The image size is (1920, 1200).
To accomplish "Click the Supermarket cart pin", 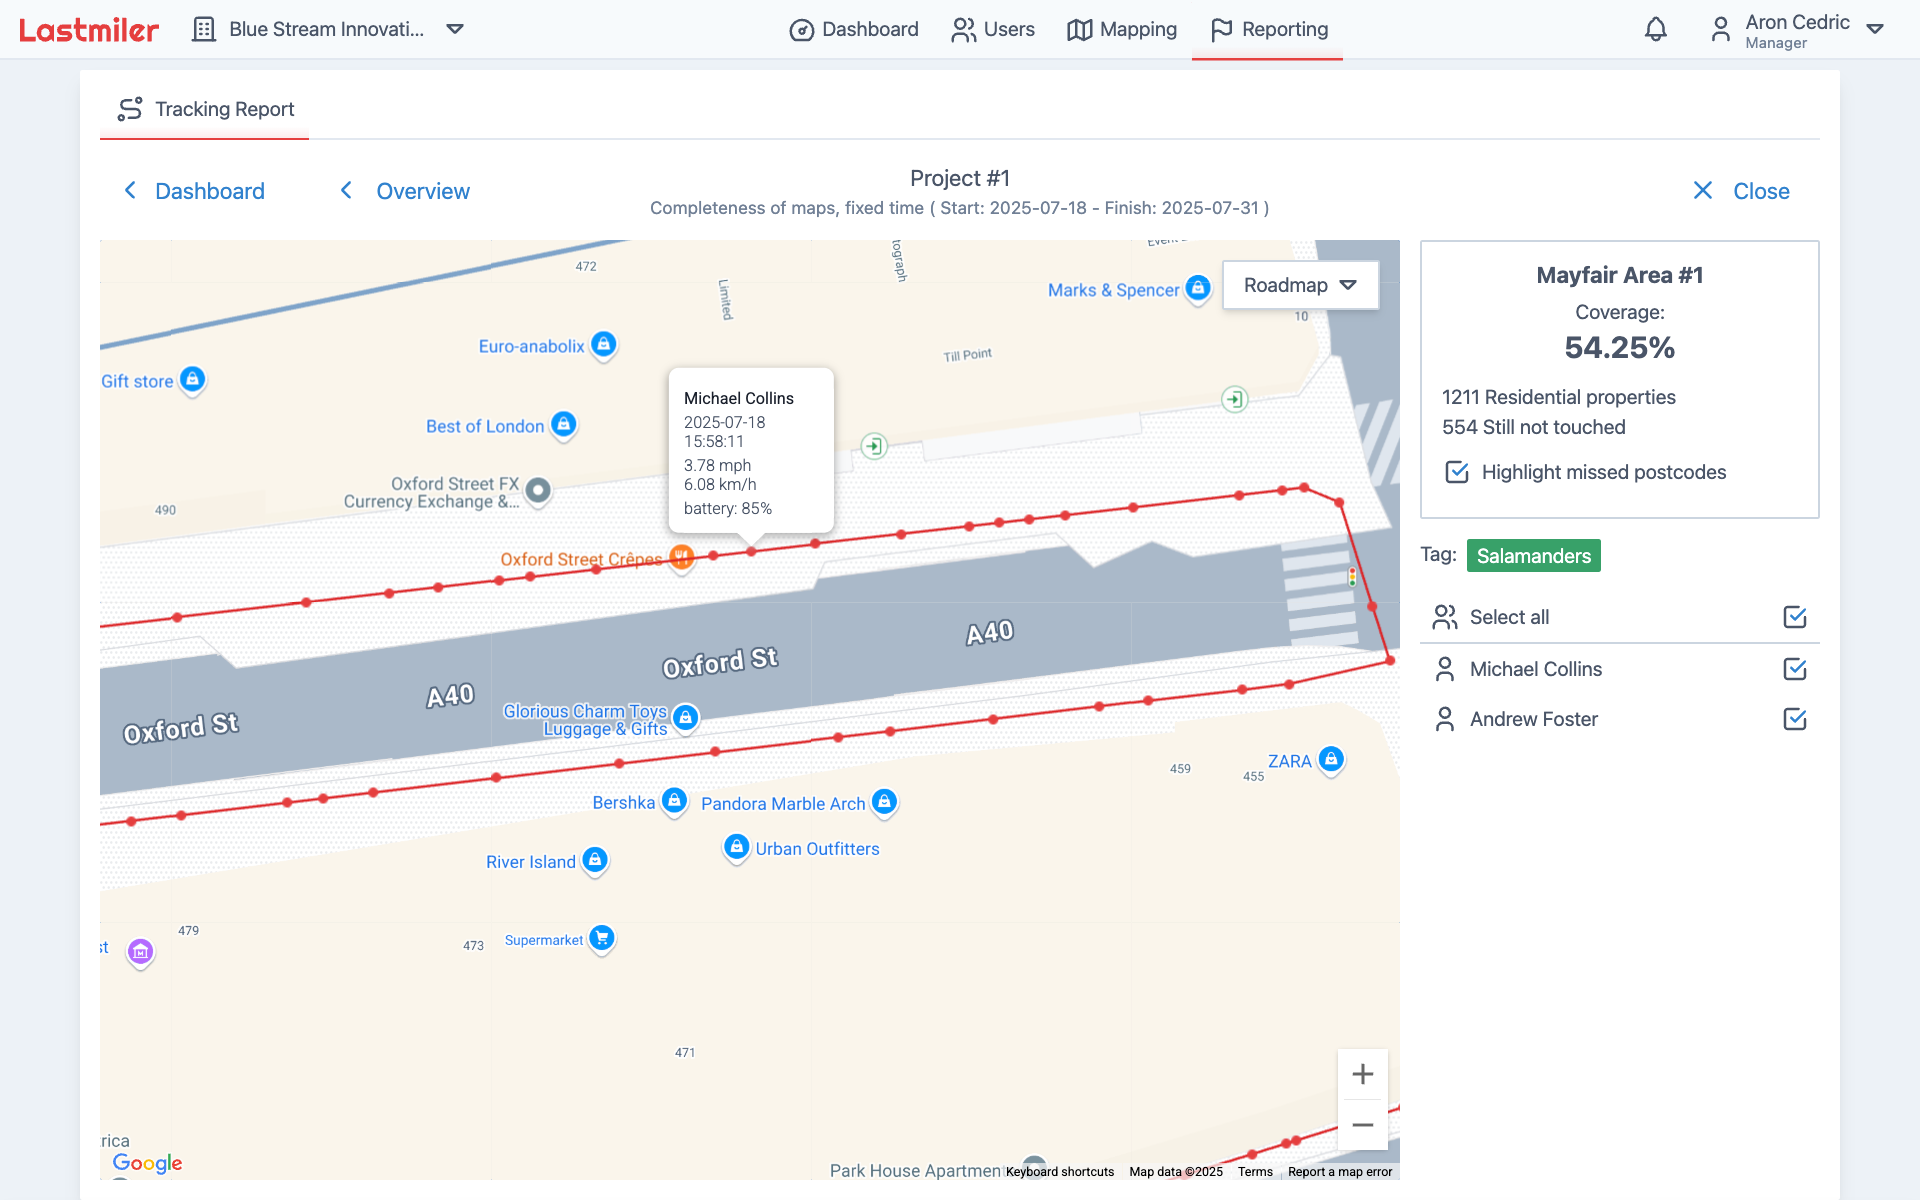I will click(x=602, y=939).
